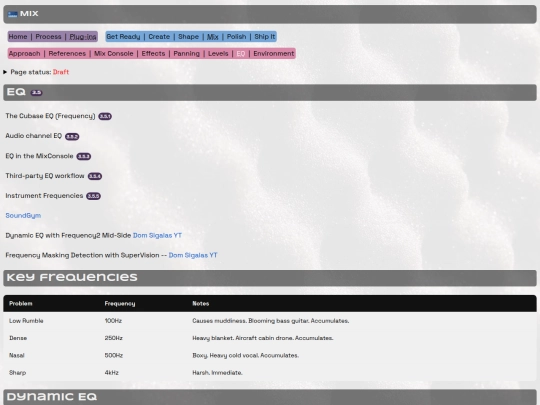The height and width of the screenshot is (405, 540).
Task: Click the badge after Third-party EQ workflow
Action: point(95,176)
